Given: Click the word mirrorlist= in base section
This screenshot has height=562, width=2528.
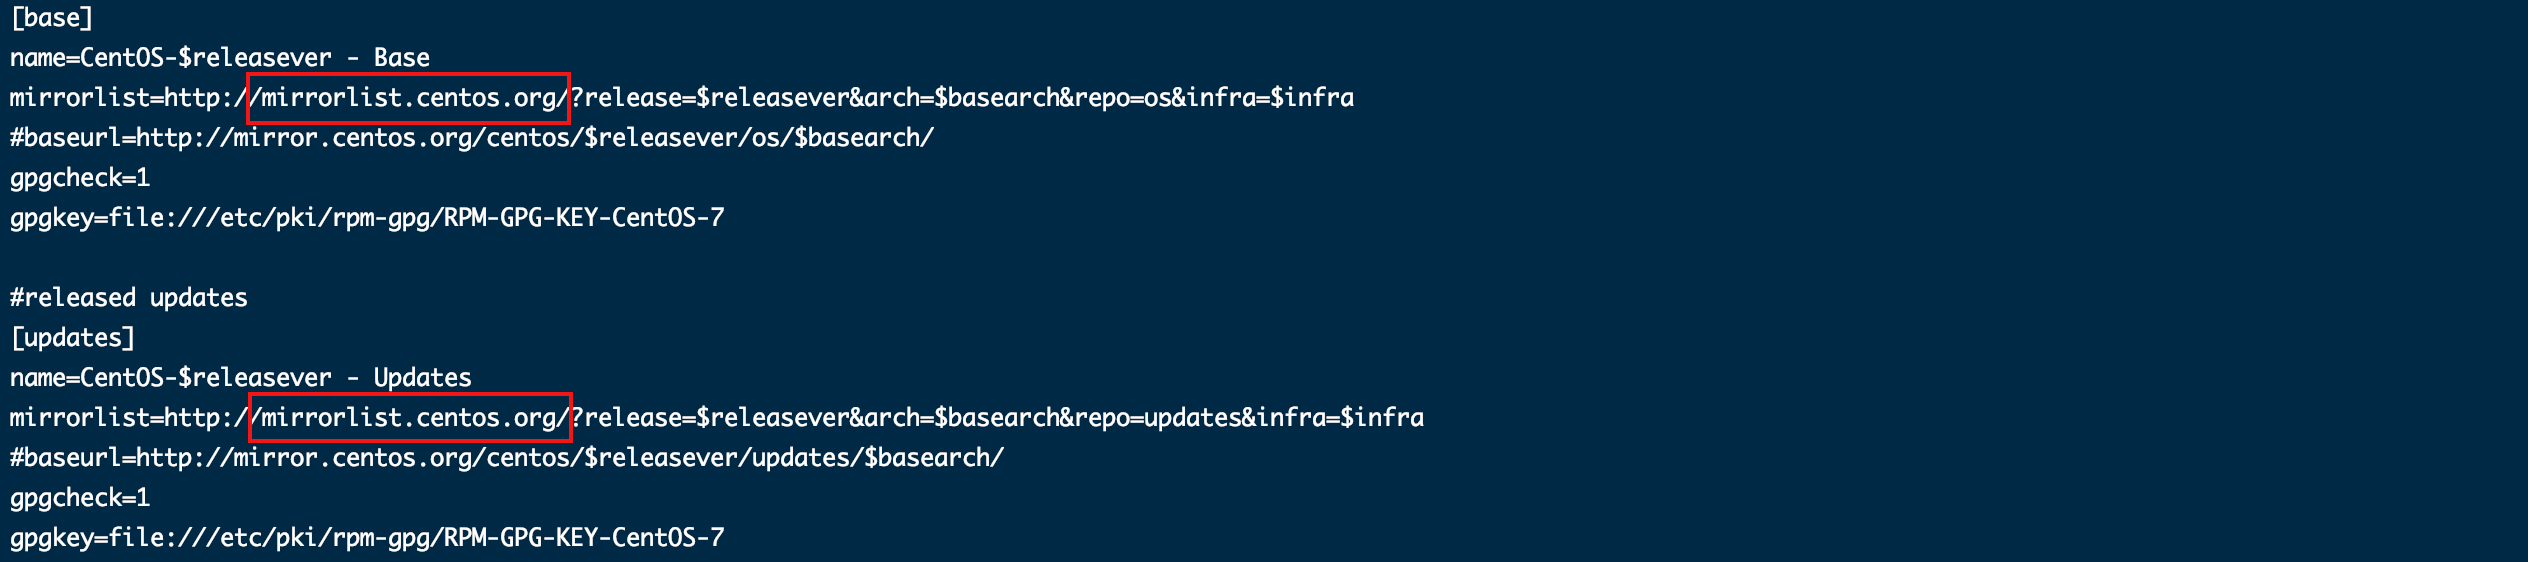Looking at the screenshot, I should [87, 98].
